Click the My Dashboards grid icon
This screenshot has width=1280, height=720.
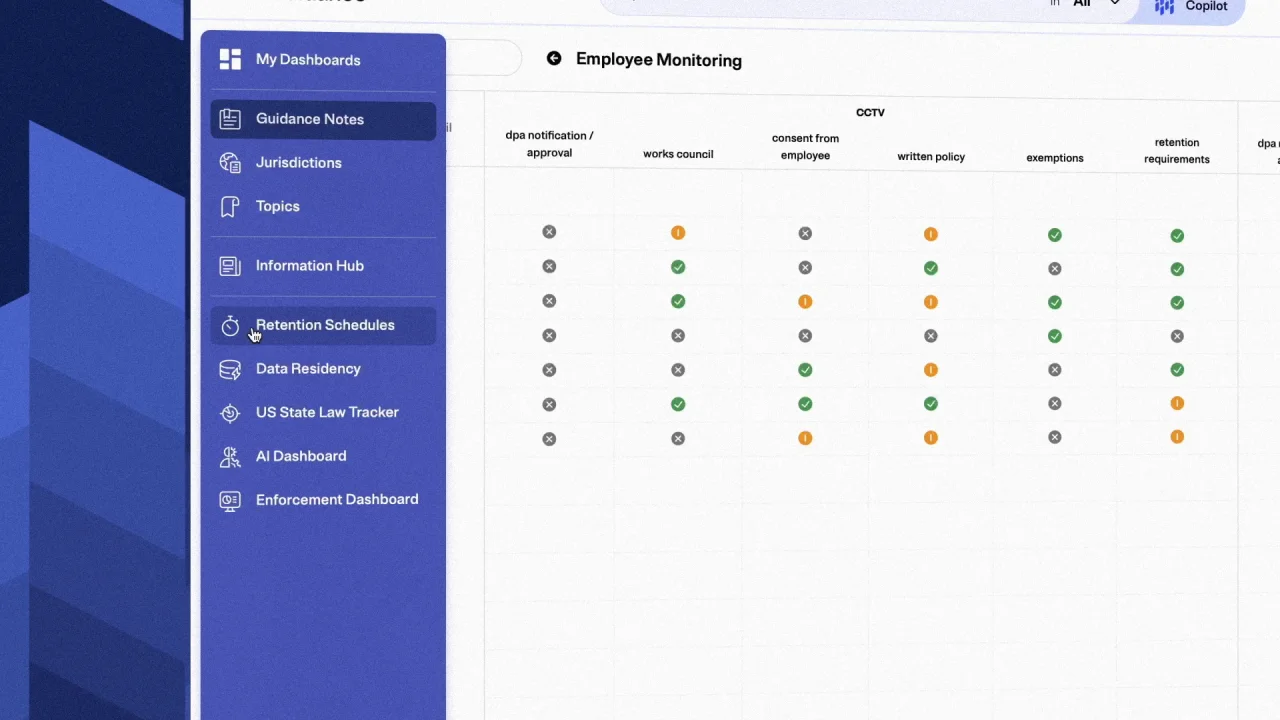pyautogui.click(x=230, y=60)
